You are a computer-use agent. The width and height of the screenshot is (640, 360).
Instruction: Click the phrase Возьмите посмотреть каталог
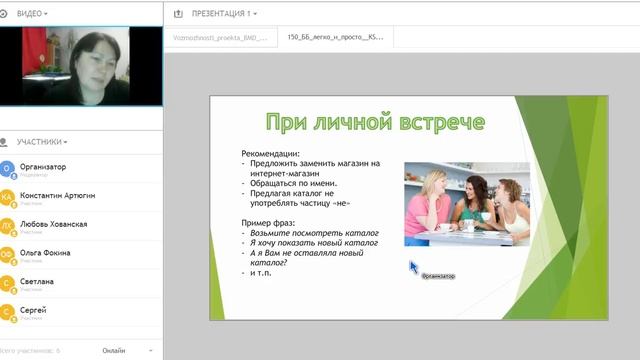[x=314, y=233]
